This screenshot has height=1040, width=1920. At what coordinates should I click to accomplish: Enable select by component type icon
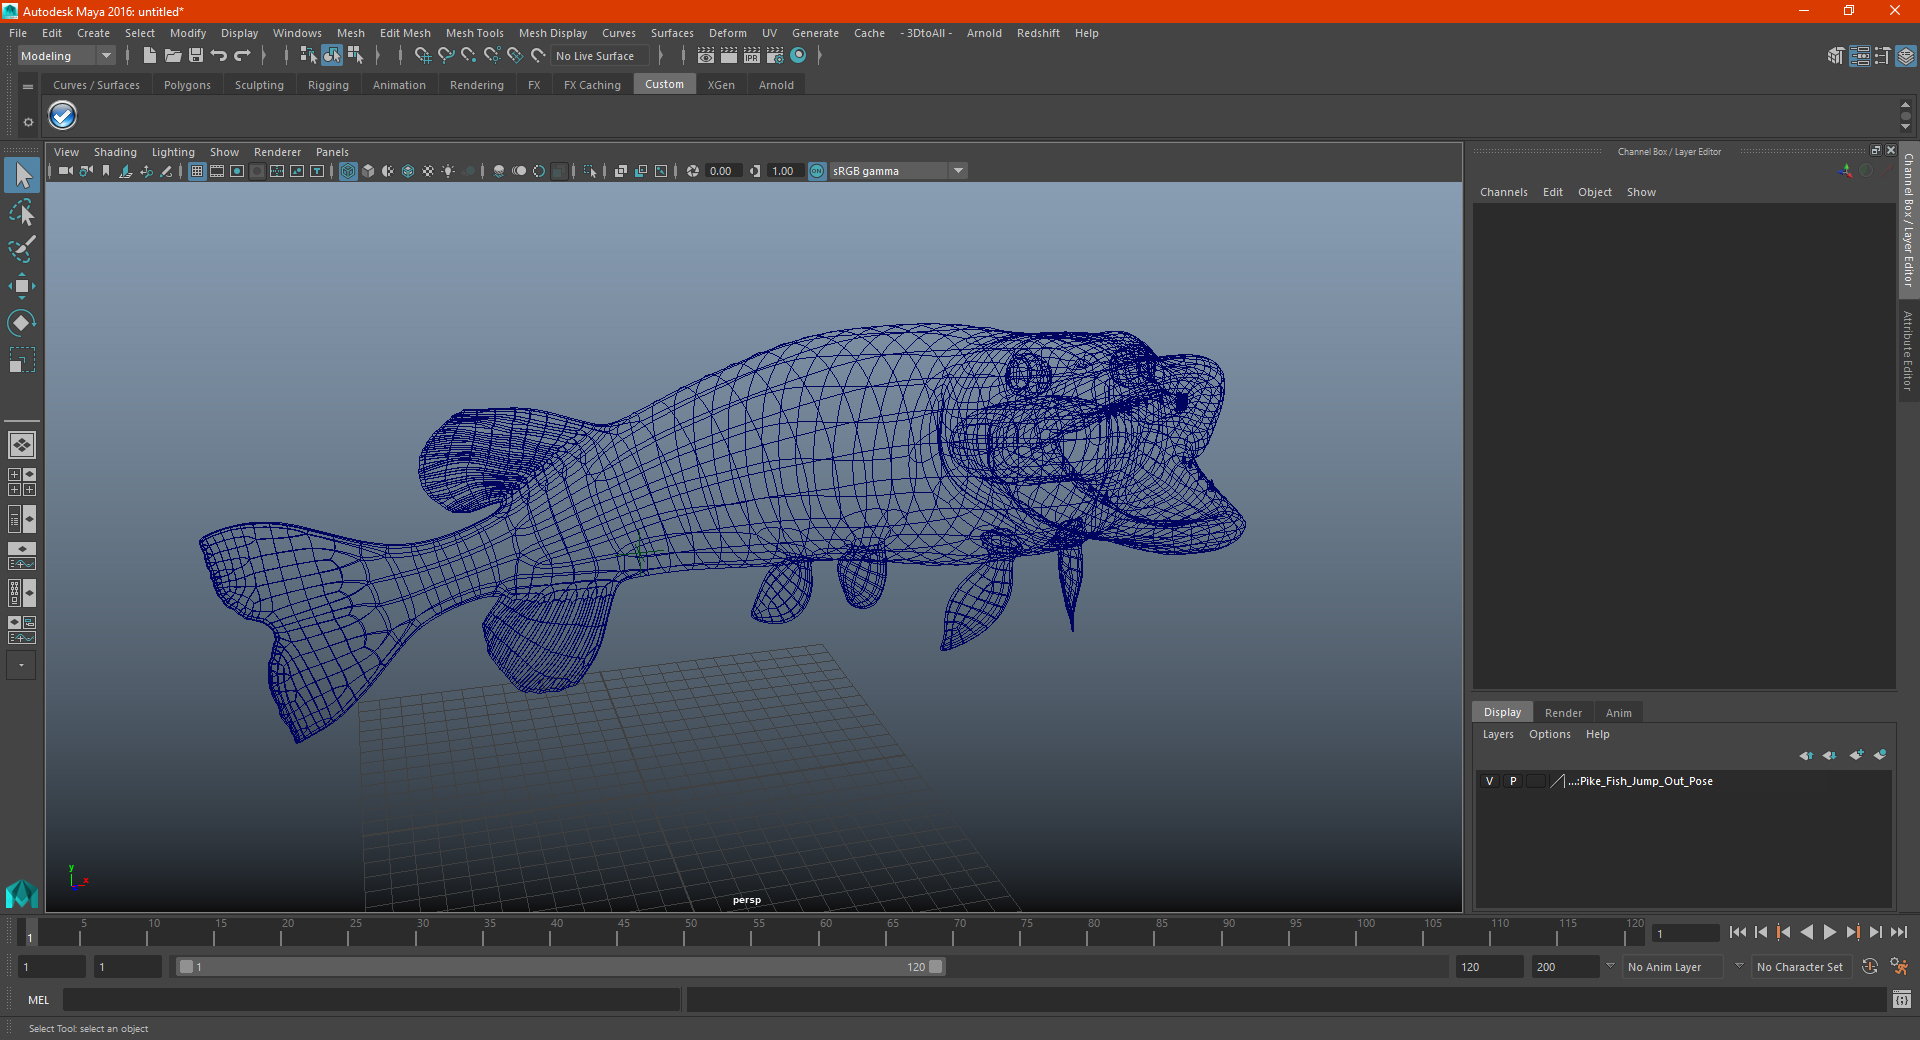(355, 56)
